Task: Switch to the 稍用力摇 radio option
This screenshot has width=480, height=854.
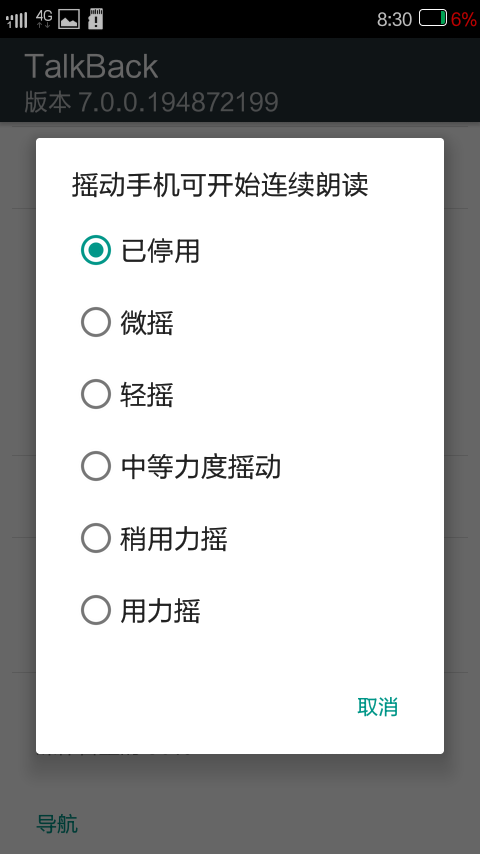Action: coord(96,538)
